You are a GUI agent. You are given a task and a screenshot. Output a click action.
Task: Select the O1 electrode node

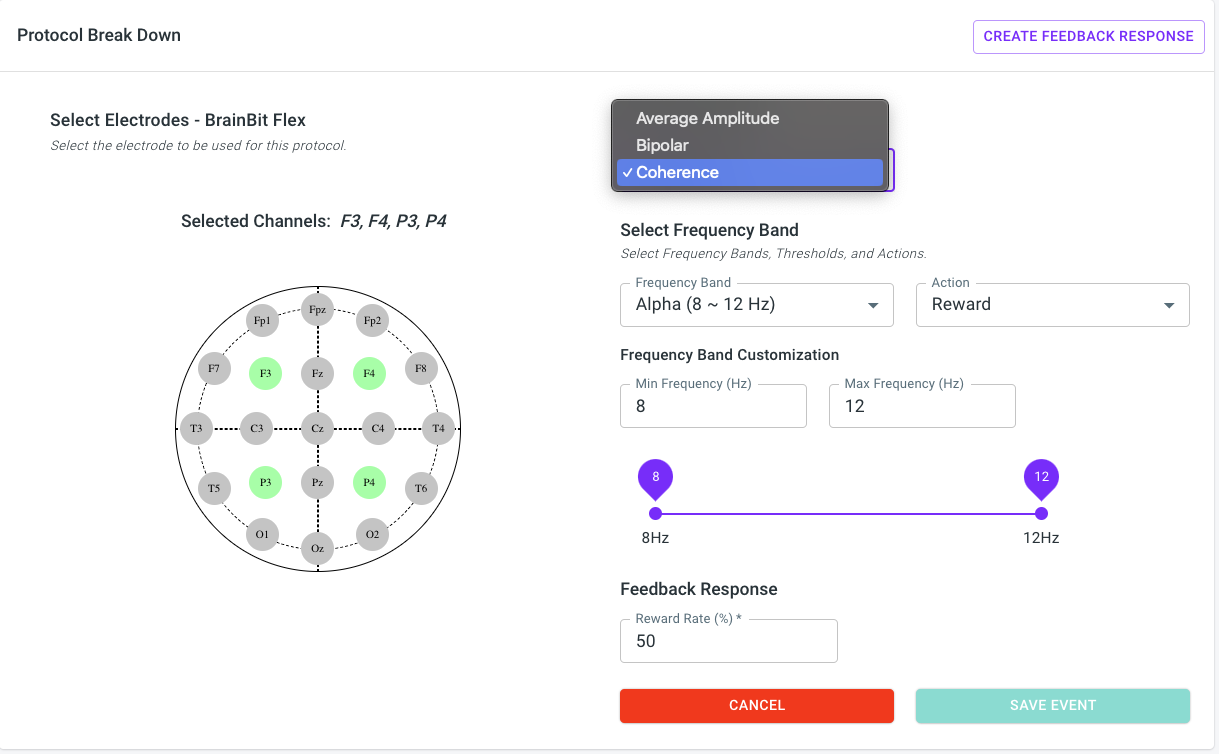point(262,535)
